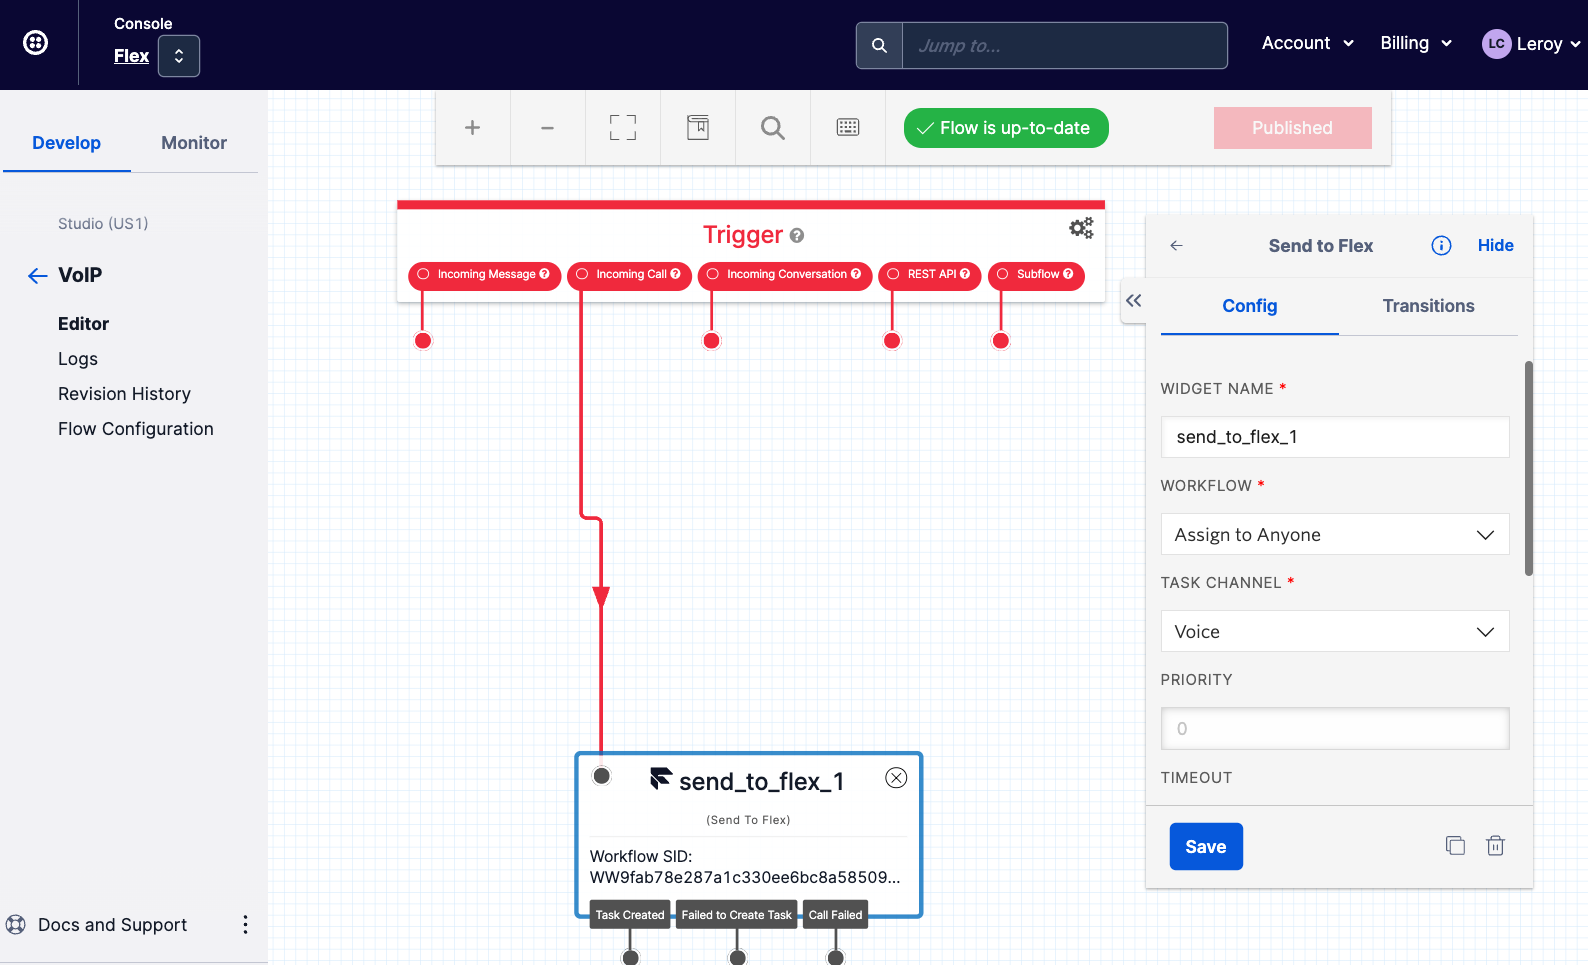The image size is (1588, 965).
Task: Select the Incoming Conversation trigger
Action: tap(785, 275)
